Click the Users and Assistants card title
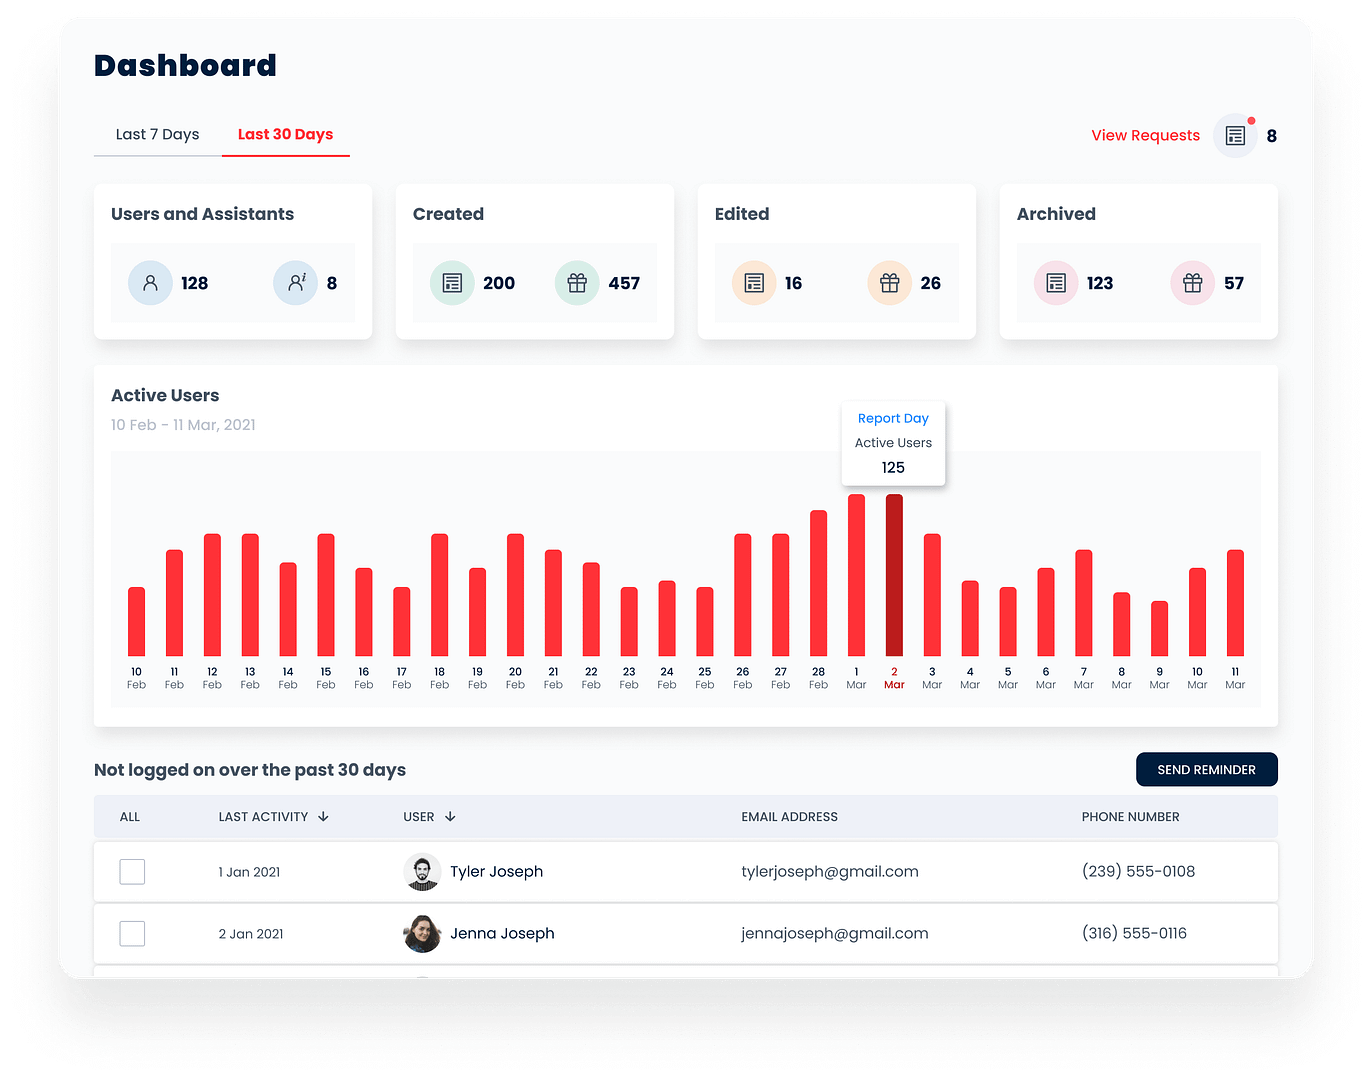 [202, 214]
